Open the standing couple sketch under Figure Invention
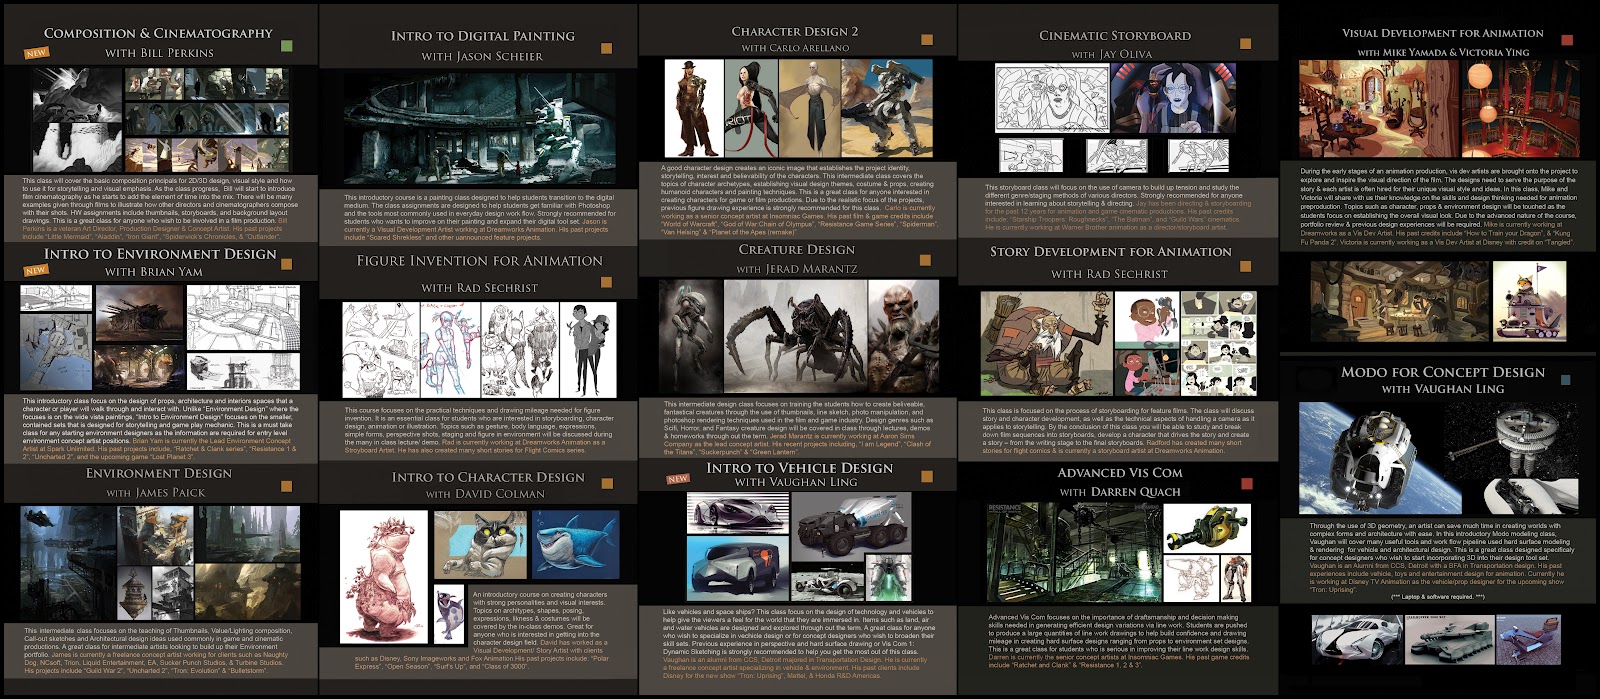1600x699 pixels. coord(588,348)
